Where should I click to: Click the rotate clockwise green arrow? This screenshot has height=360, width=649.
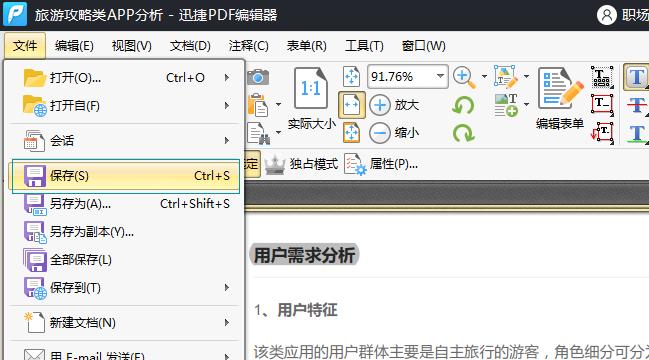pyautogui.click(x=463, y=133)
